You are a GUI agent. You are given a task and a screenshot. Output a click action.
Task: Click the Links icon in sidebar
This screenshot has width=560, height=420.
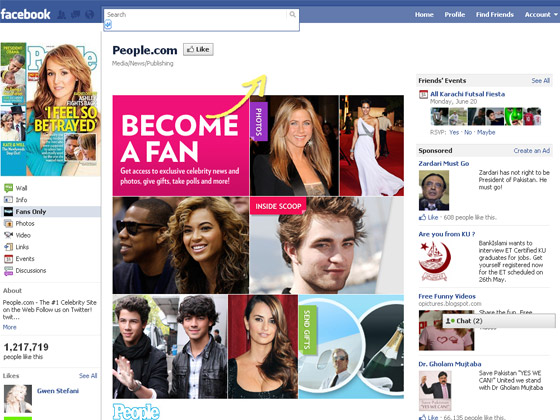[8, 247]
